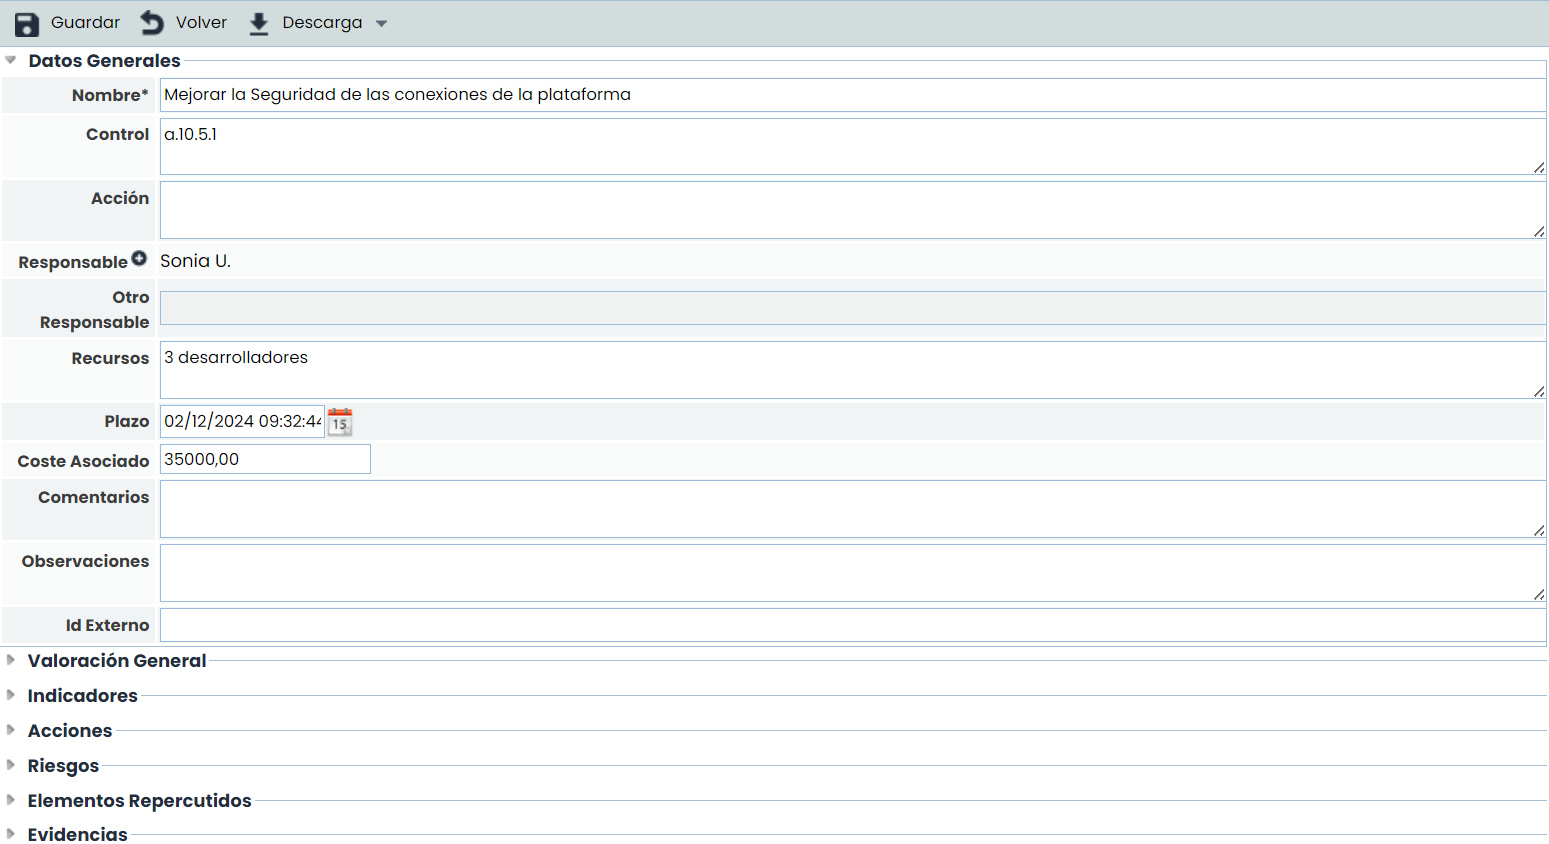Click the Guardar save disk icon
Image resolution: width=1549 pixels, height=844 pixels.
tap(27, 24)
